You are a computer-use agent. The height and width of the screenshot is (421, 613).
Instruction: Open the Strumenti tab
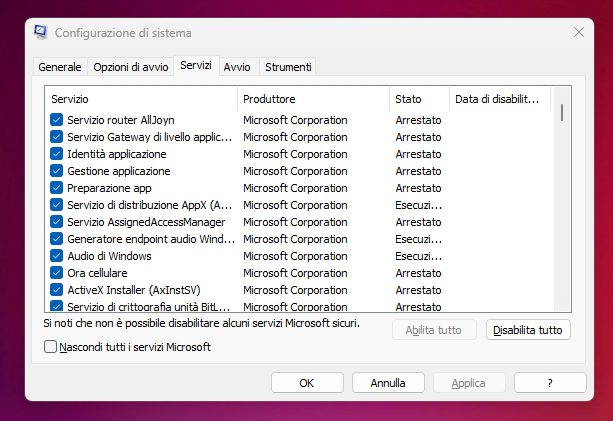(288, 67)
